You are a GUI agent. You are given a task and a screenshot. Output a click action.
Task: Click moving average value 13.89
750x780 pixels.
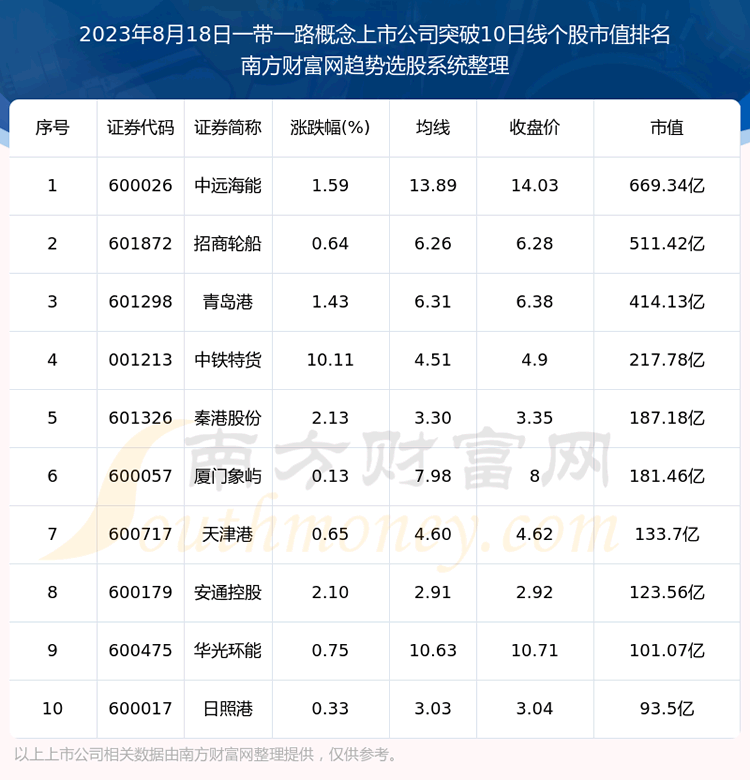point(433,186)
